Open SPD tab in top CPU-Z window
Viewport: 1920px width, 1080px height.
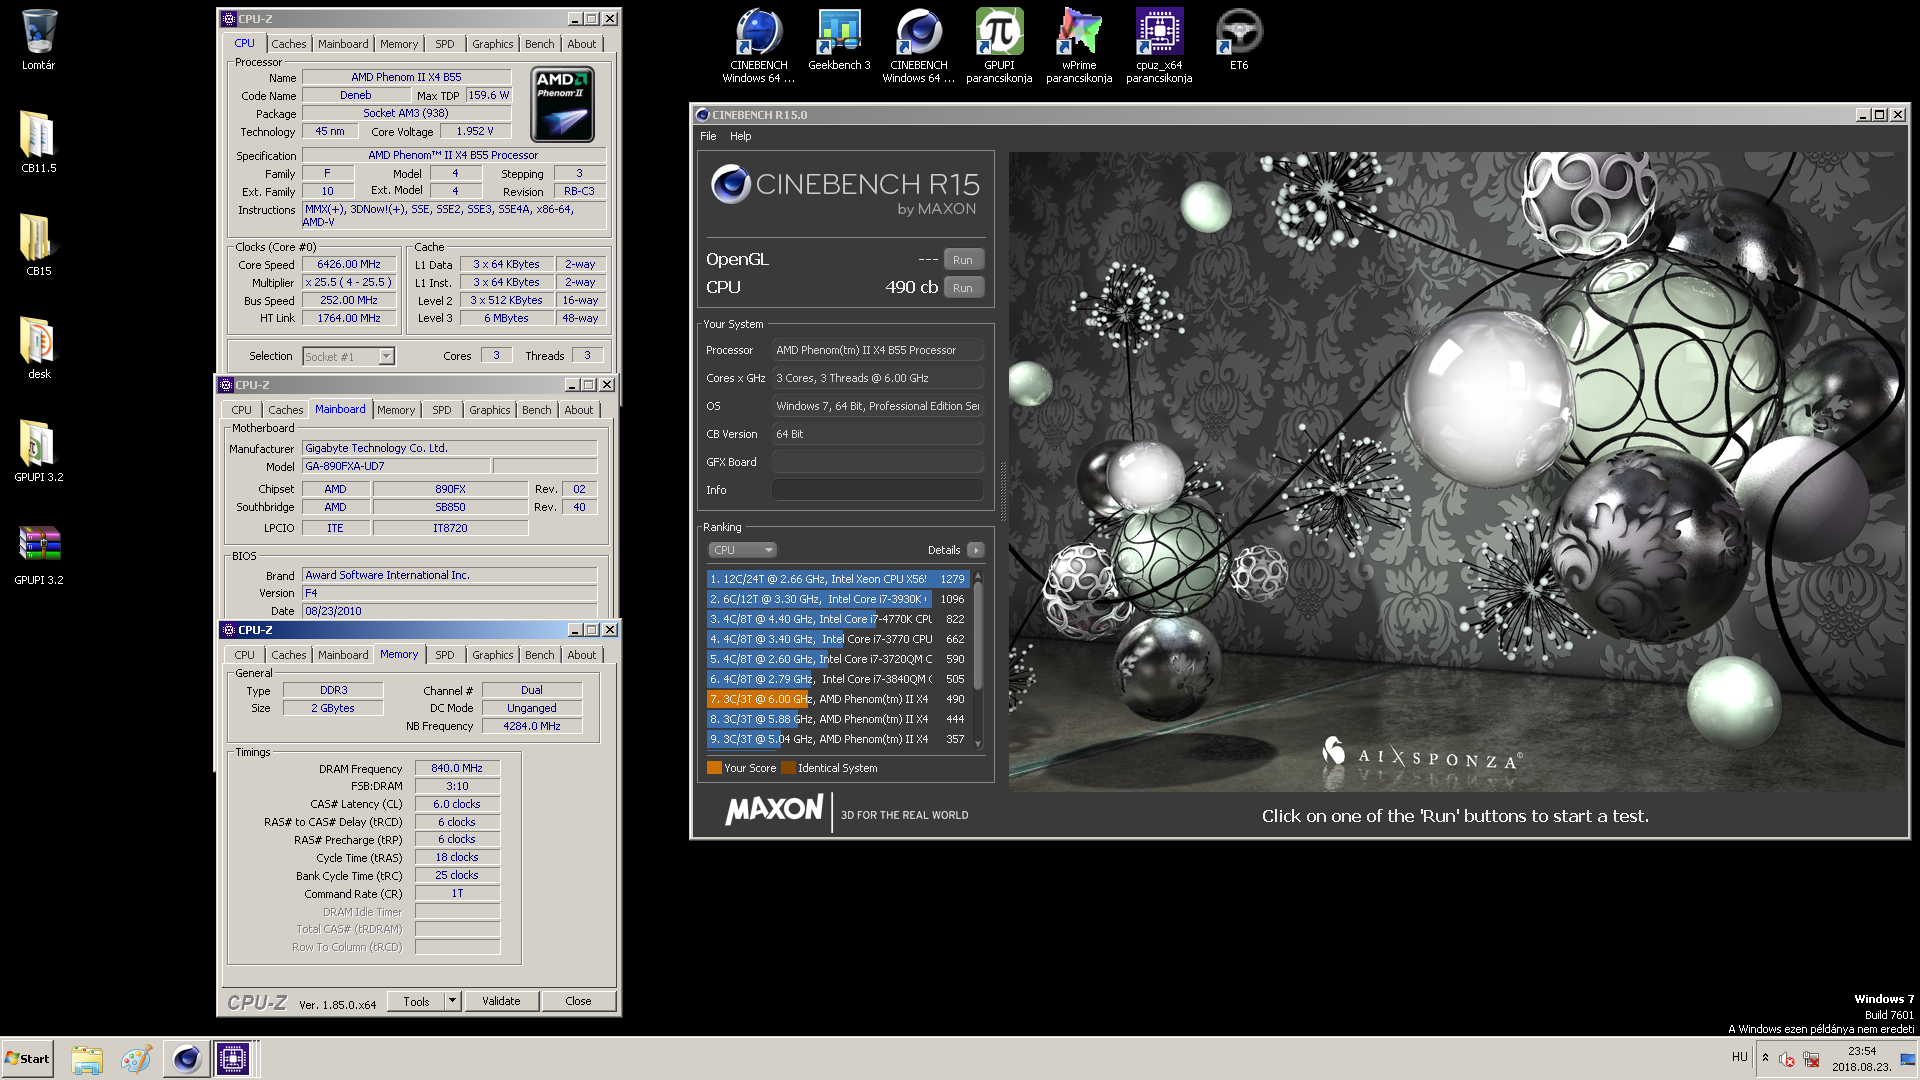click(445, 44)
